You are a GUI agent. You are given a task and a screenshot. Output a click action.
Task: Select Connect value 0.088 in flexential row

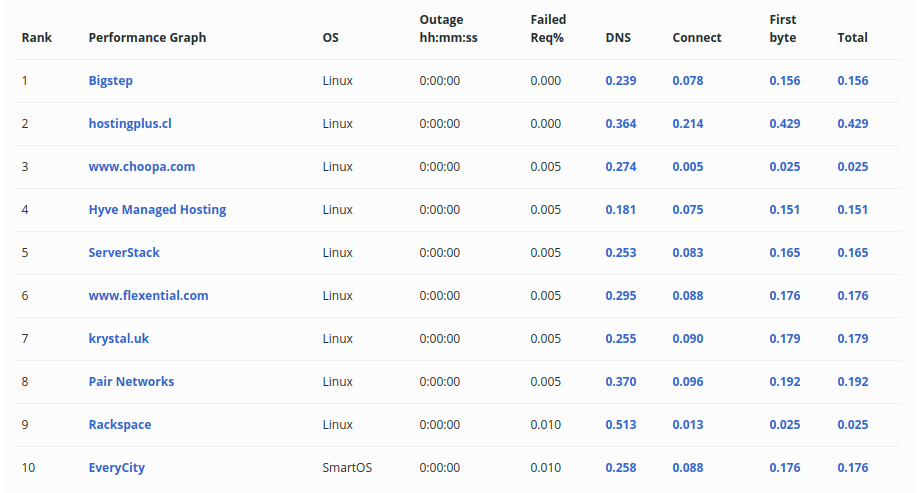pyautogui.click(x=688, y=296)
